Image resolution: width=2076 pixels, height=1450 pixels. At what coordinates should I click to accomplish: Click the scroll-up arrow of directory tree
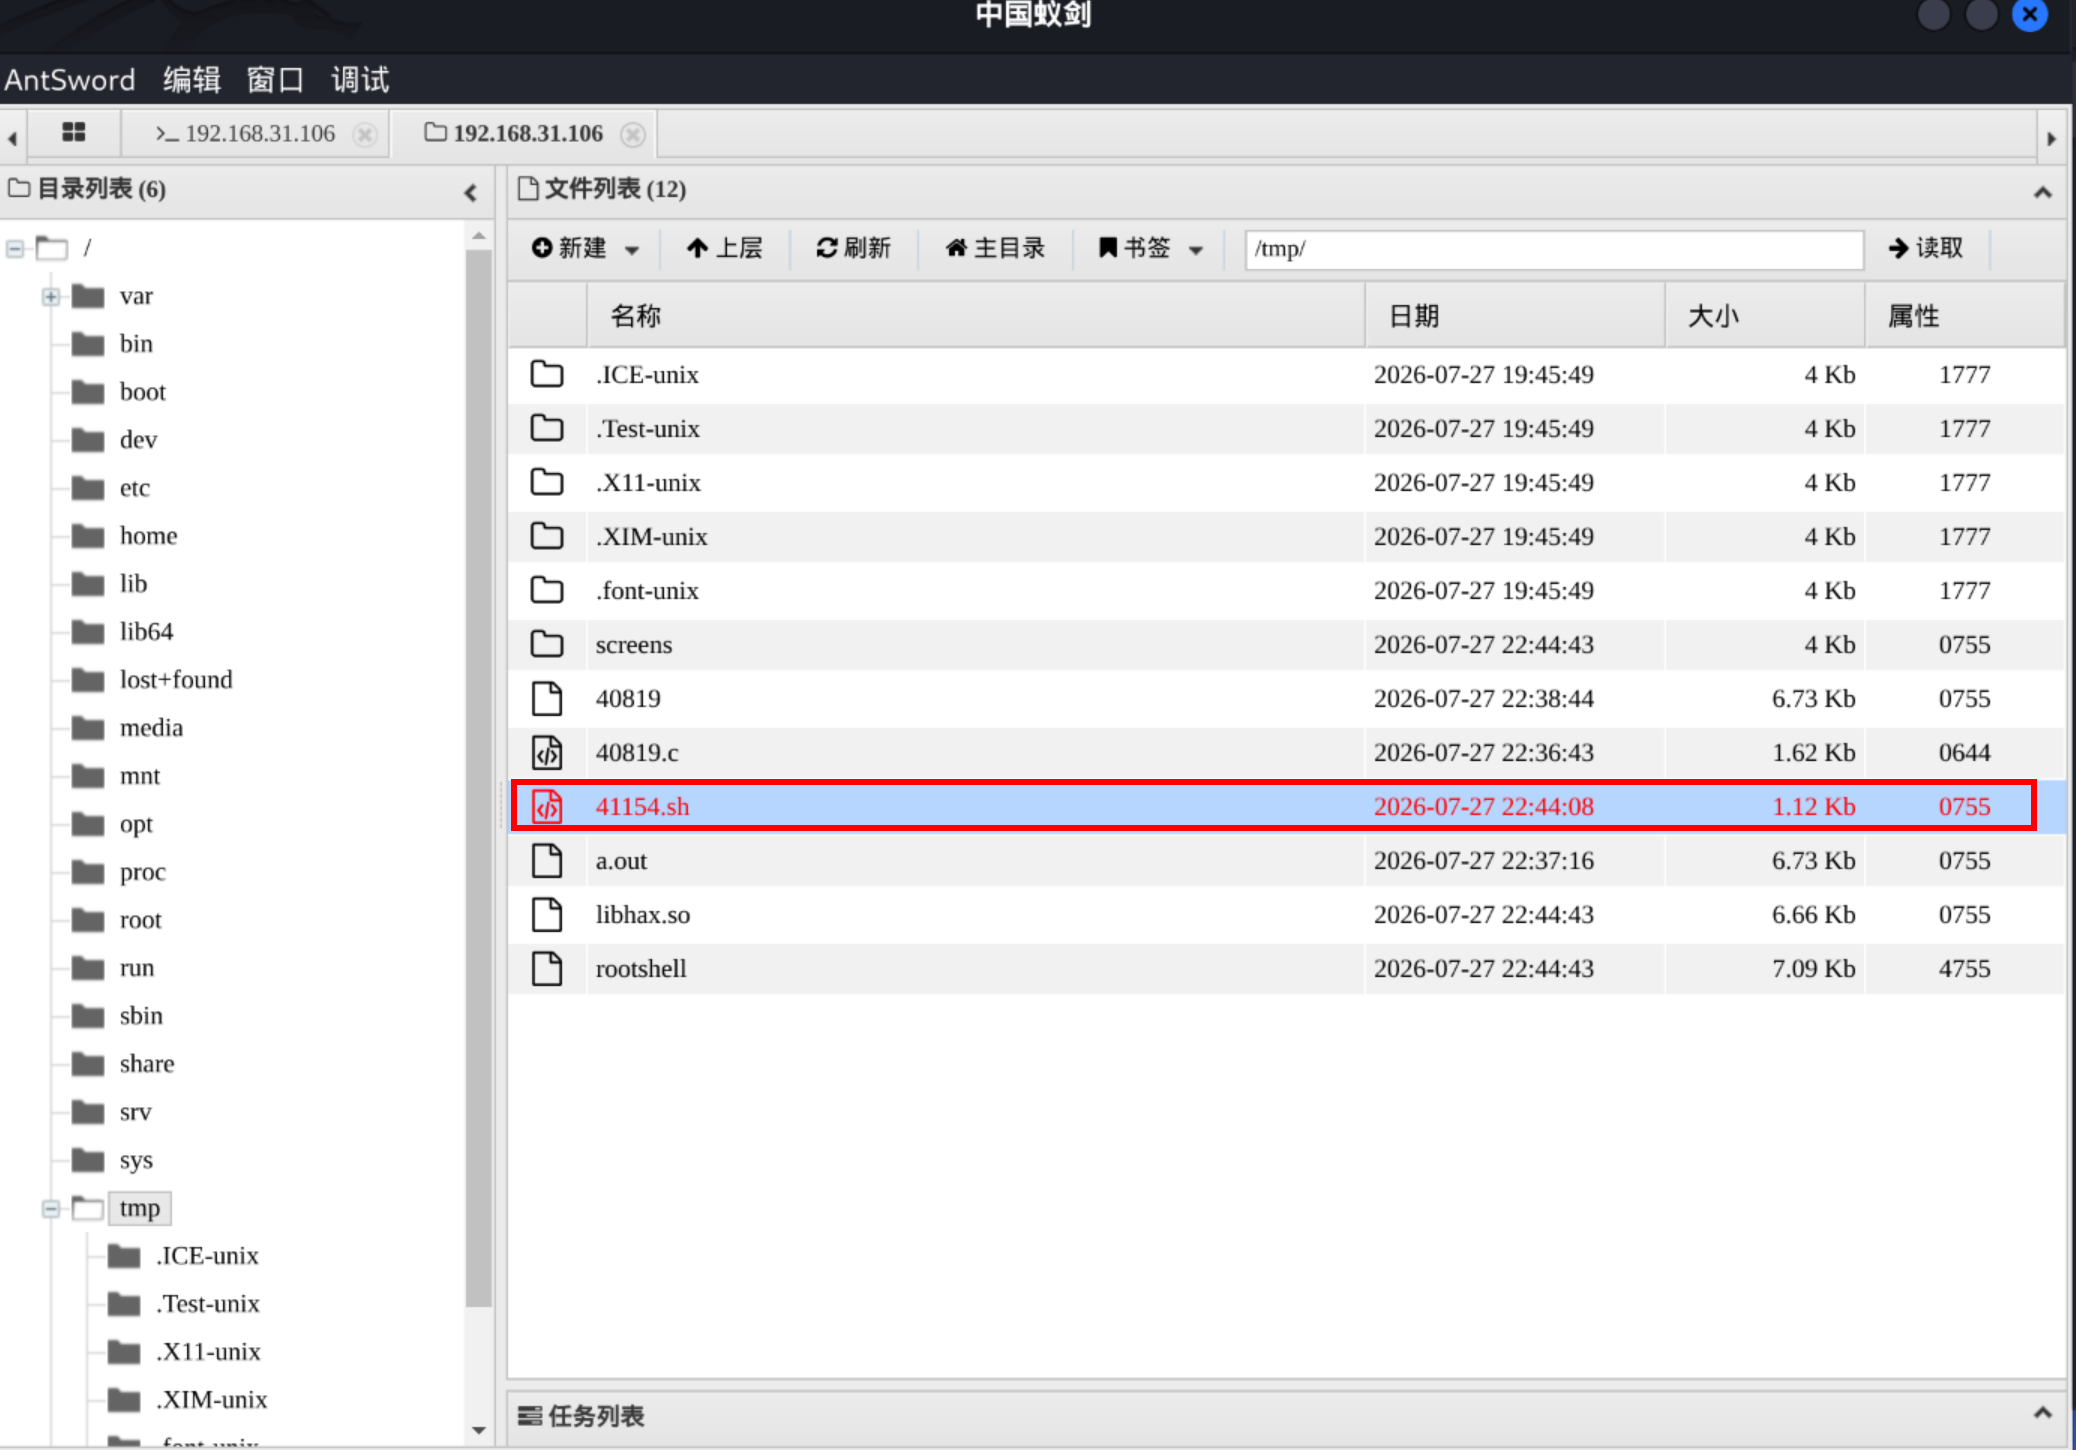[x=479, y=236]
